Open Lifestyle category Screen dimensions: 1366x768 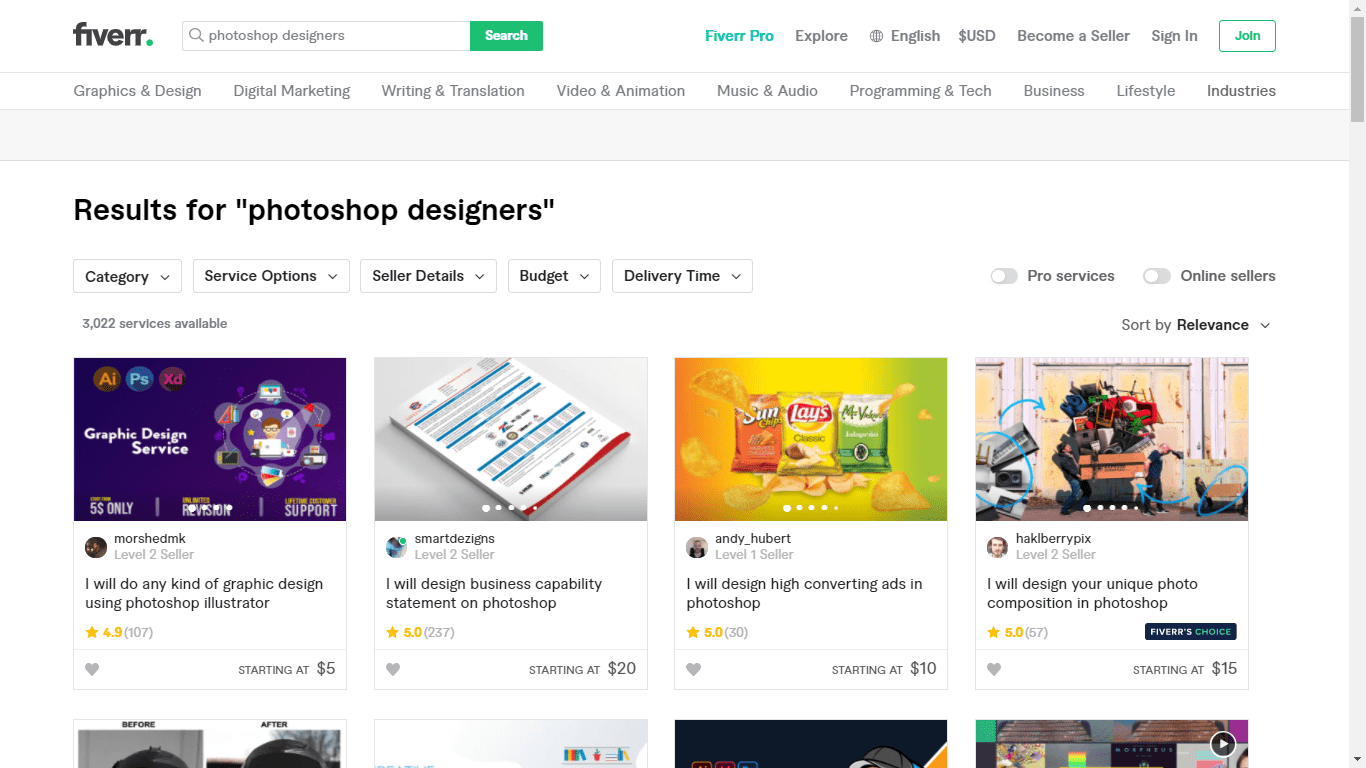click(x=1146, y=91)
